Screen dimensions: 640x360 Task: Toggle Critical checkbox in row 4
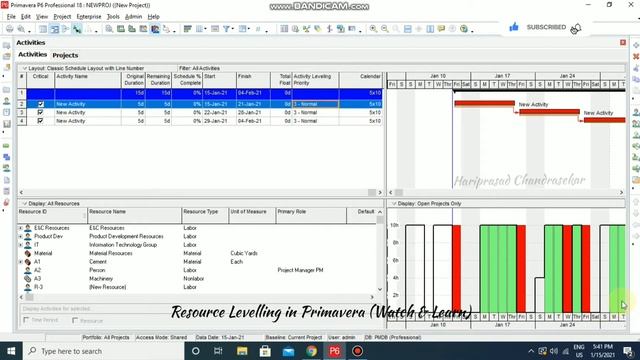click(x=40, y=121)
